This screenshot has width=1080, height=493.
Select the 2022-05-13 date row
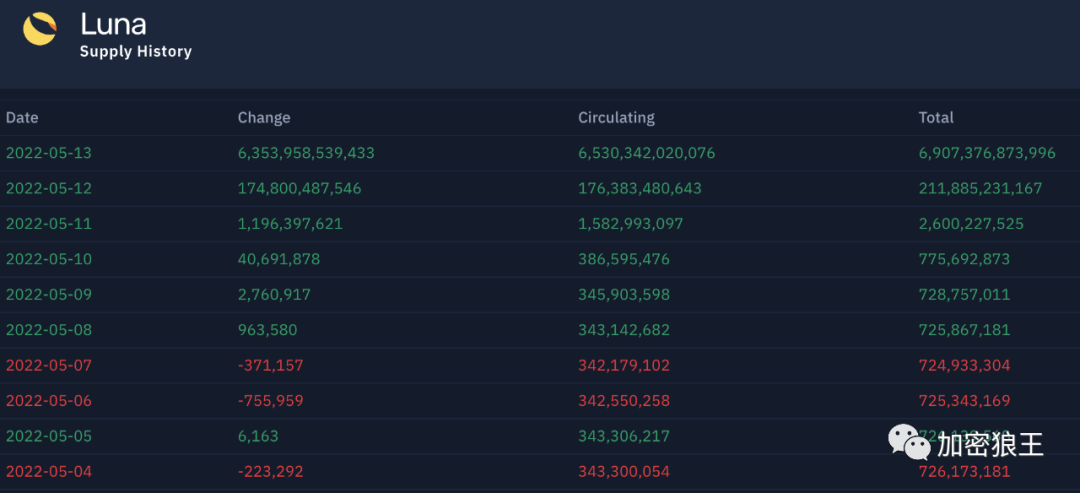[x=49, y=153]
